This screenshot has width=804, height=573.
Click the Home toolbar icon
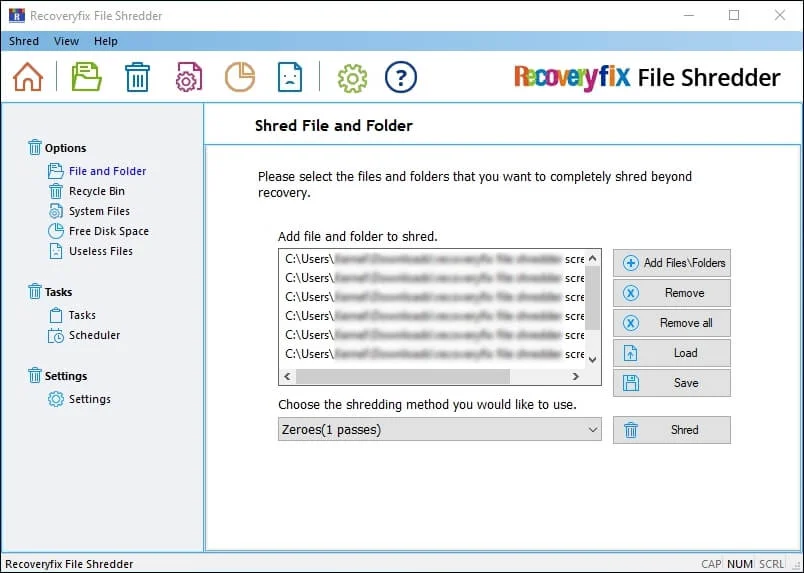[x=28, y=77]
